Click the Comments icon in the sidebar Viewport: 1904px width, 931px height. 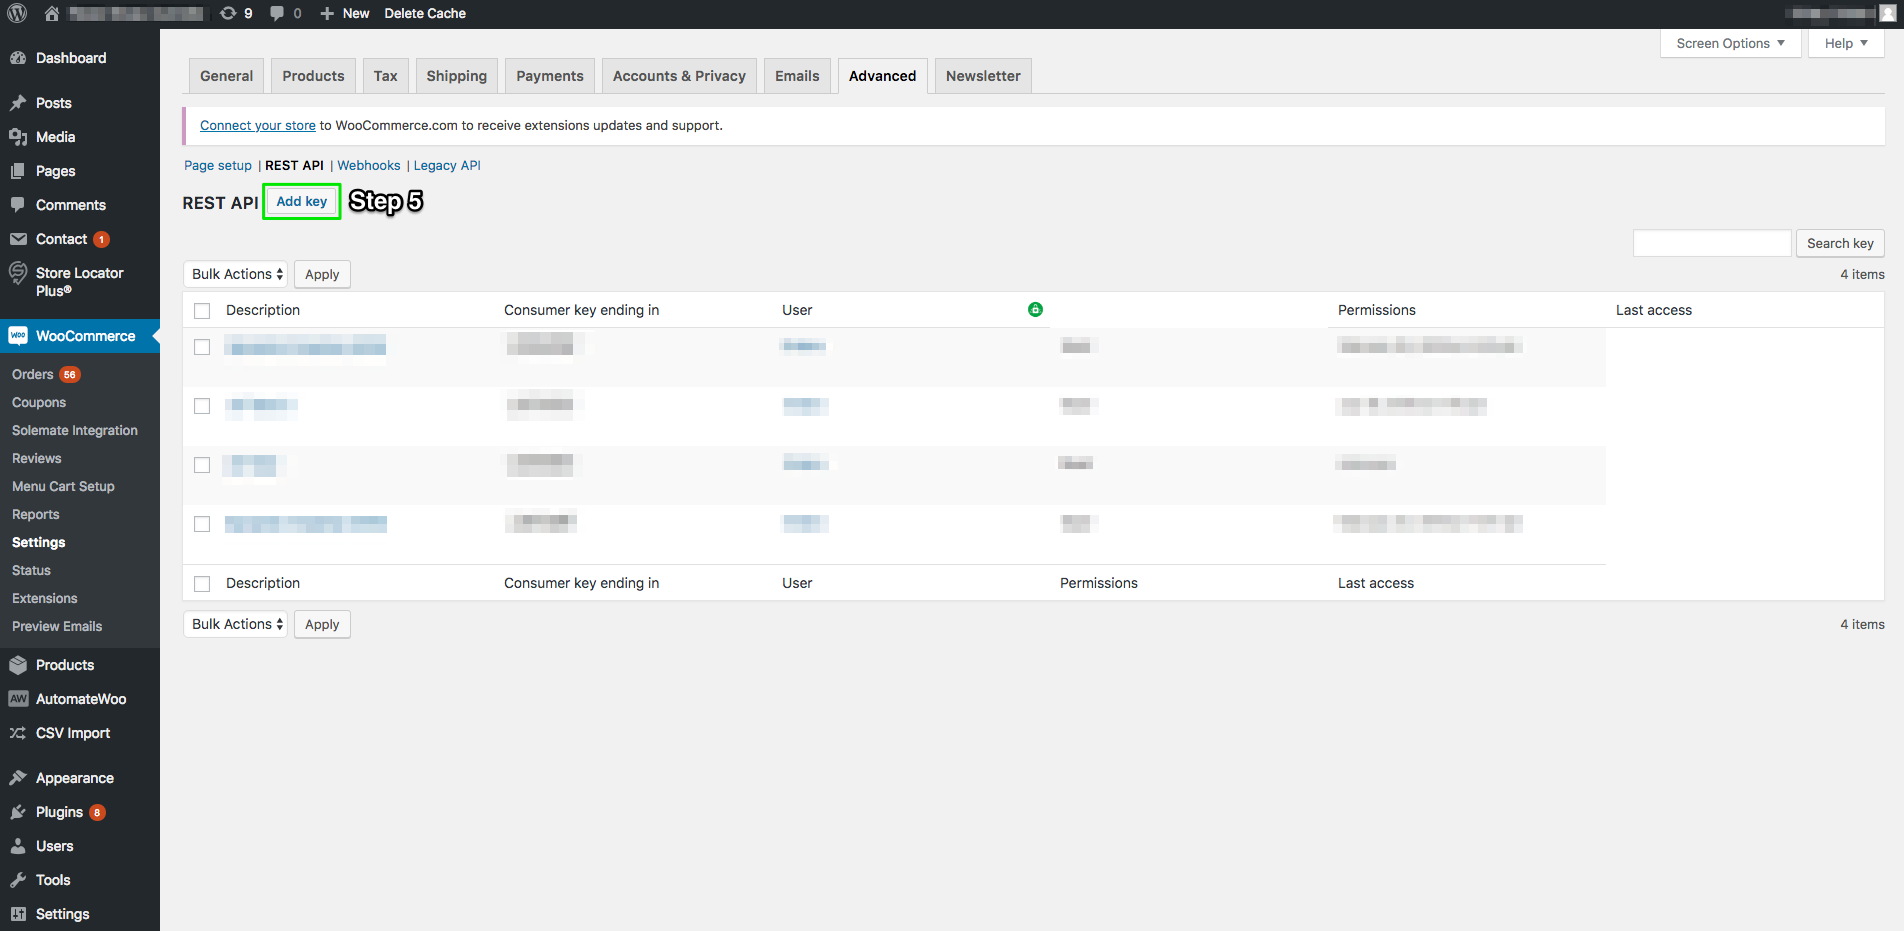coord(18,205)
